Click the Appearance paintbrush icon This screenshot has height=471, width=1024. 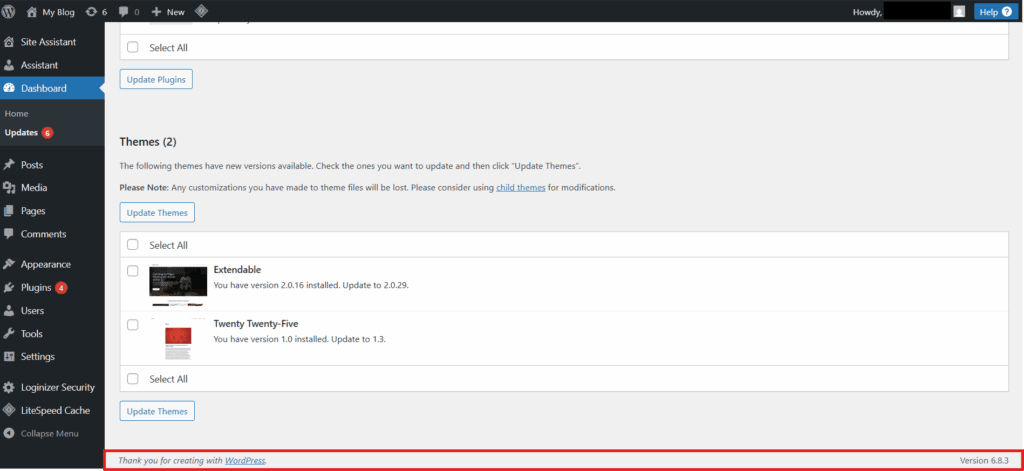pyautogui.click(x=9, y=265)
